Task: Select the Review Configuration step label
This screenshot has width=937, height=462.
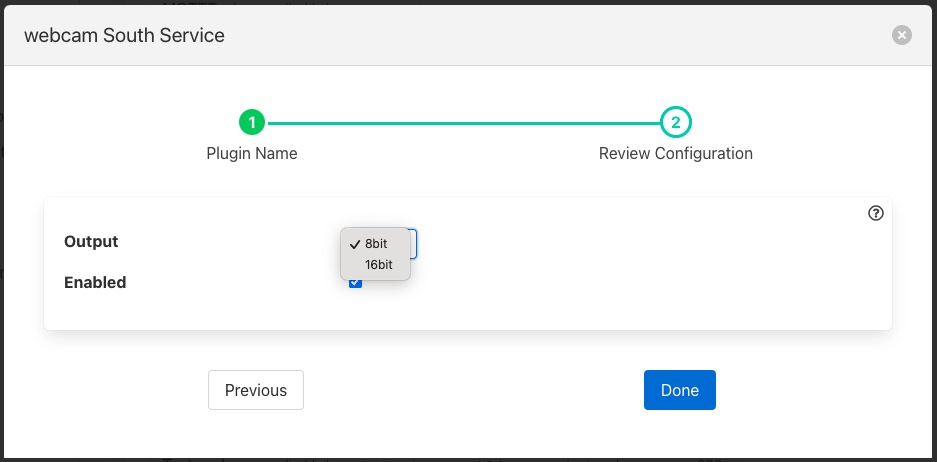Action: pyautogui.click(x=676, y=154)
